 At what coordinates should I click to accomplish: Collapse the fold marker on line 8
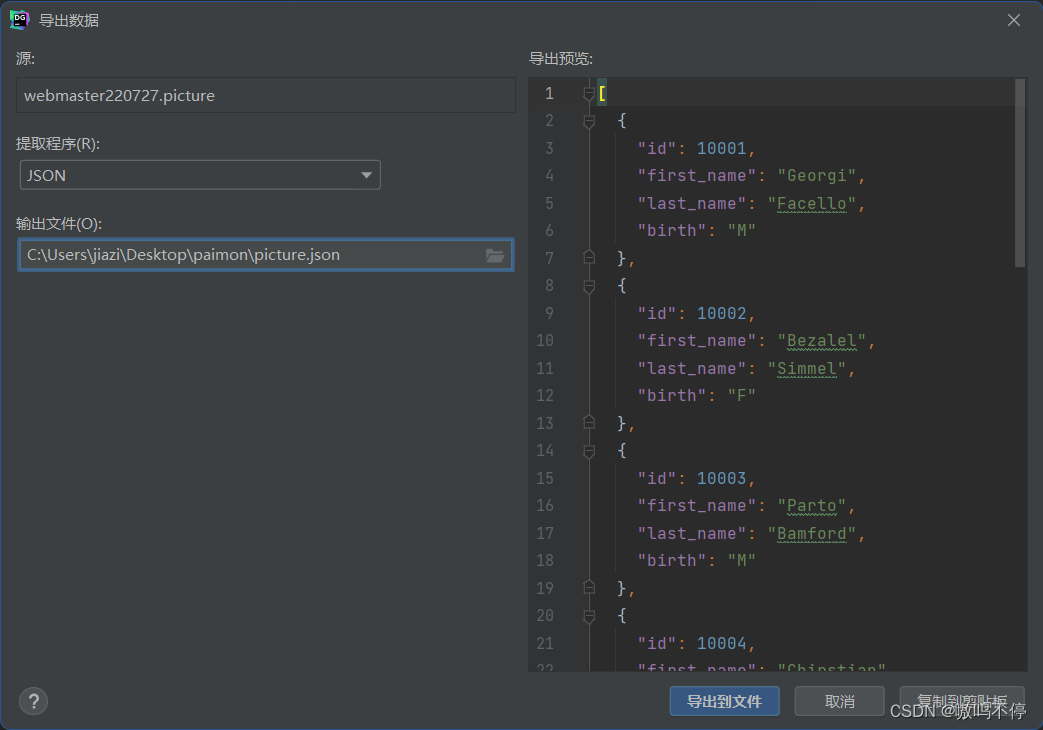(589, 286)
